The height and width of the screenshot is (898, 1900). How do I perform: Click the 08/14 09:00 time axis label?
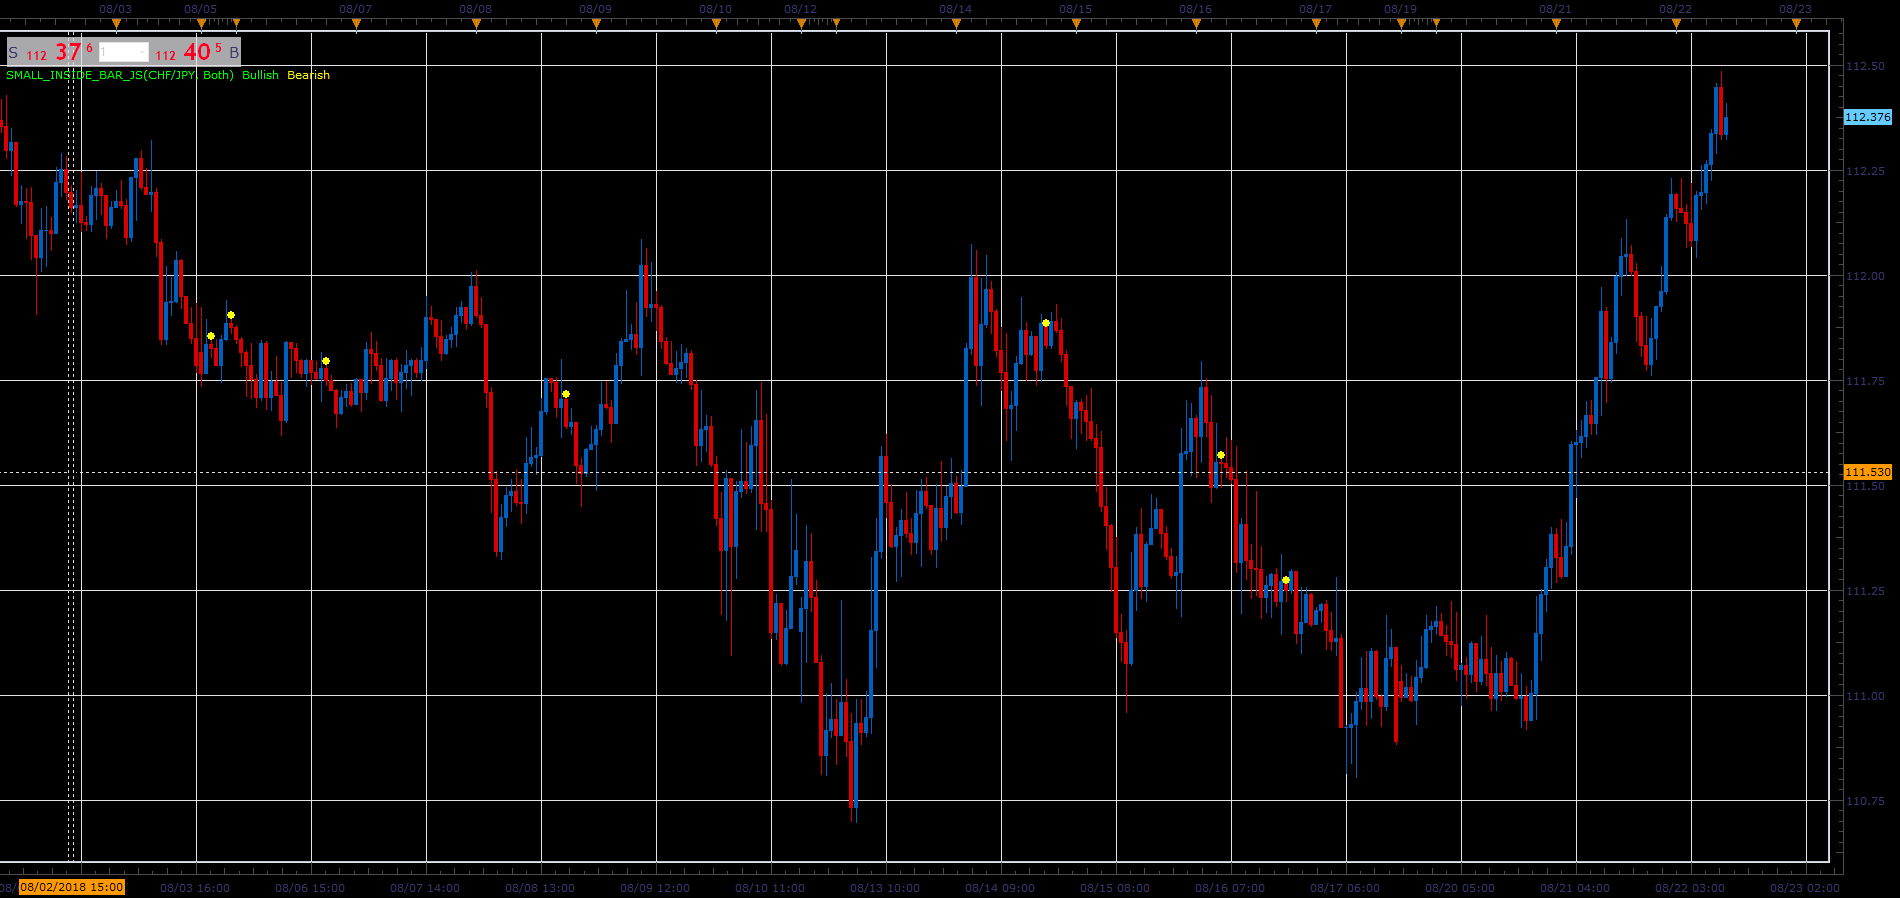pos(1000,888)
